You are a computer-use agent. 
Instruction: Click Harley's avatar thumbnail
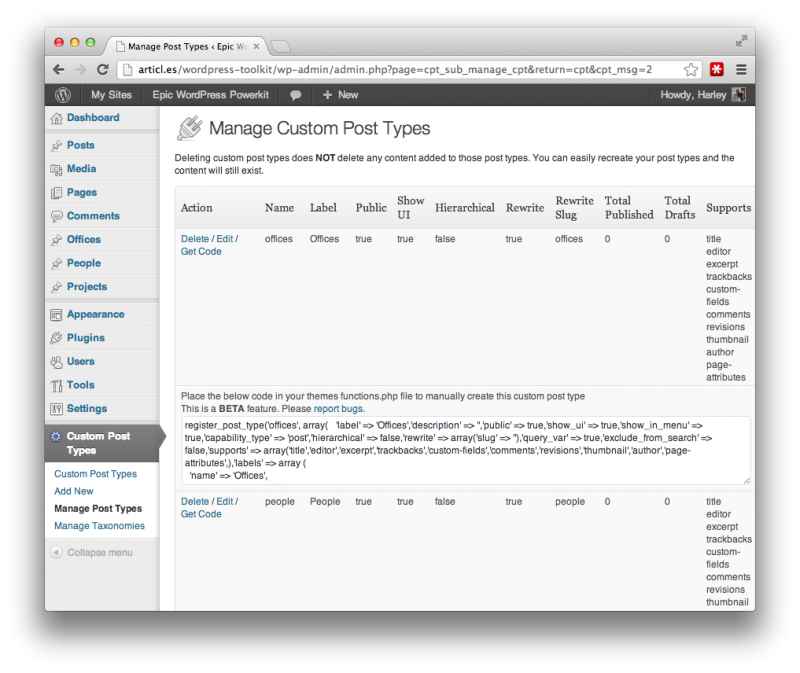(x=738, y=95)
